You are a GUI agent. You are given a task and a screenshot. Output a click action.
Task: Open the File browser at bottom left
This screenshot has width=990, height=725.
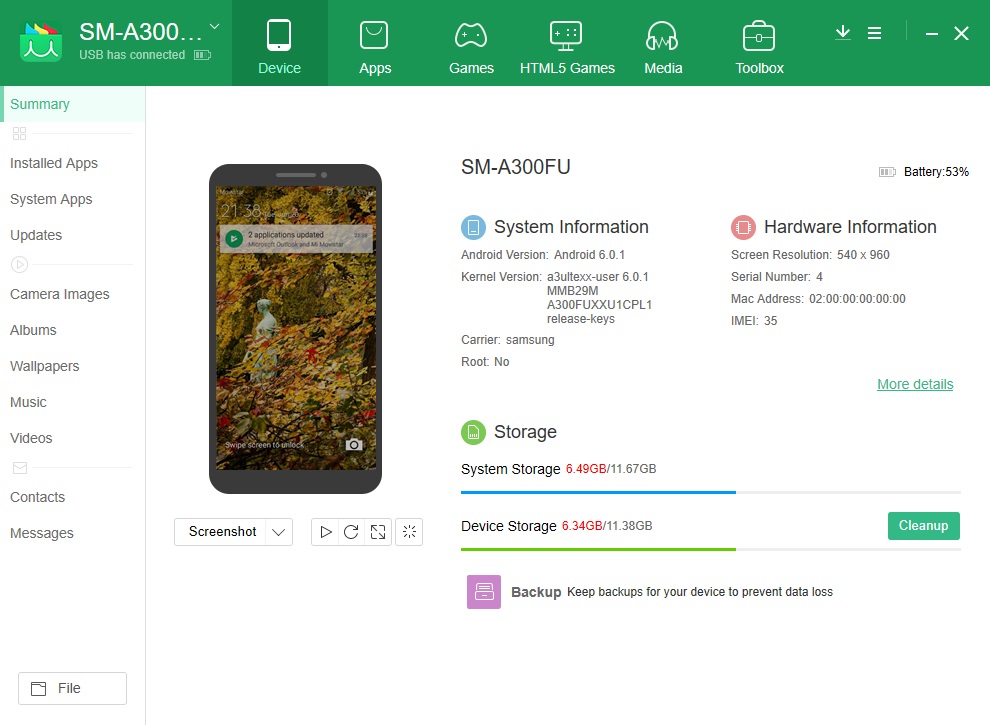point(72,688)
